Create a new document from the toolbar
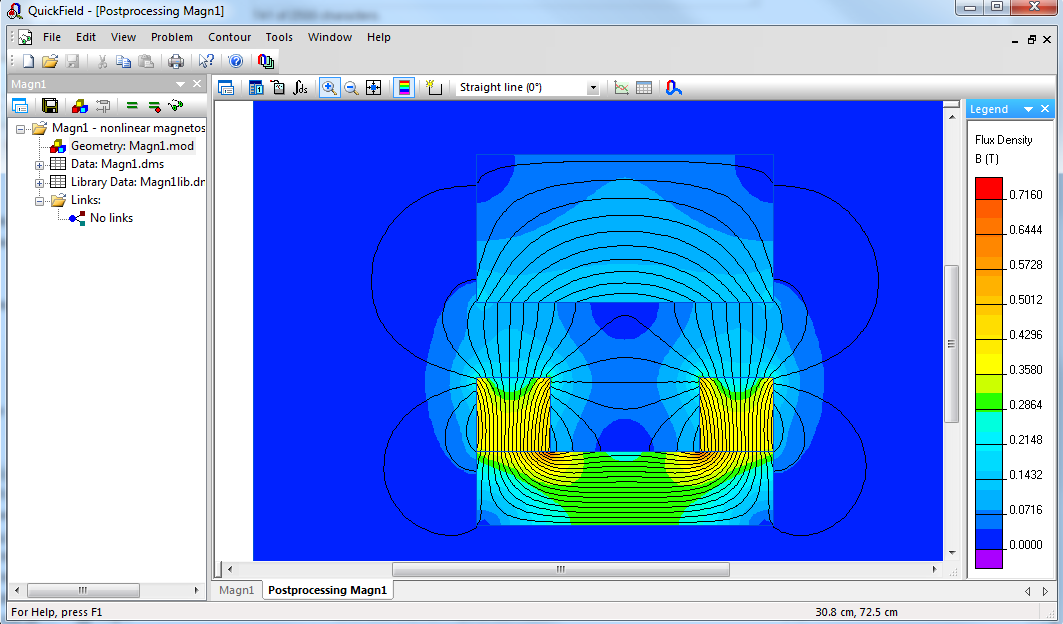Image resolution: width=1063 pixels, height=624 pixels. coord(28,62)
